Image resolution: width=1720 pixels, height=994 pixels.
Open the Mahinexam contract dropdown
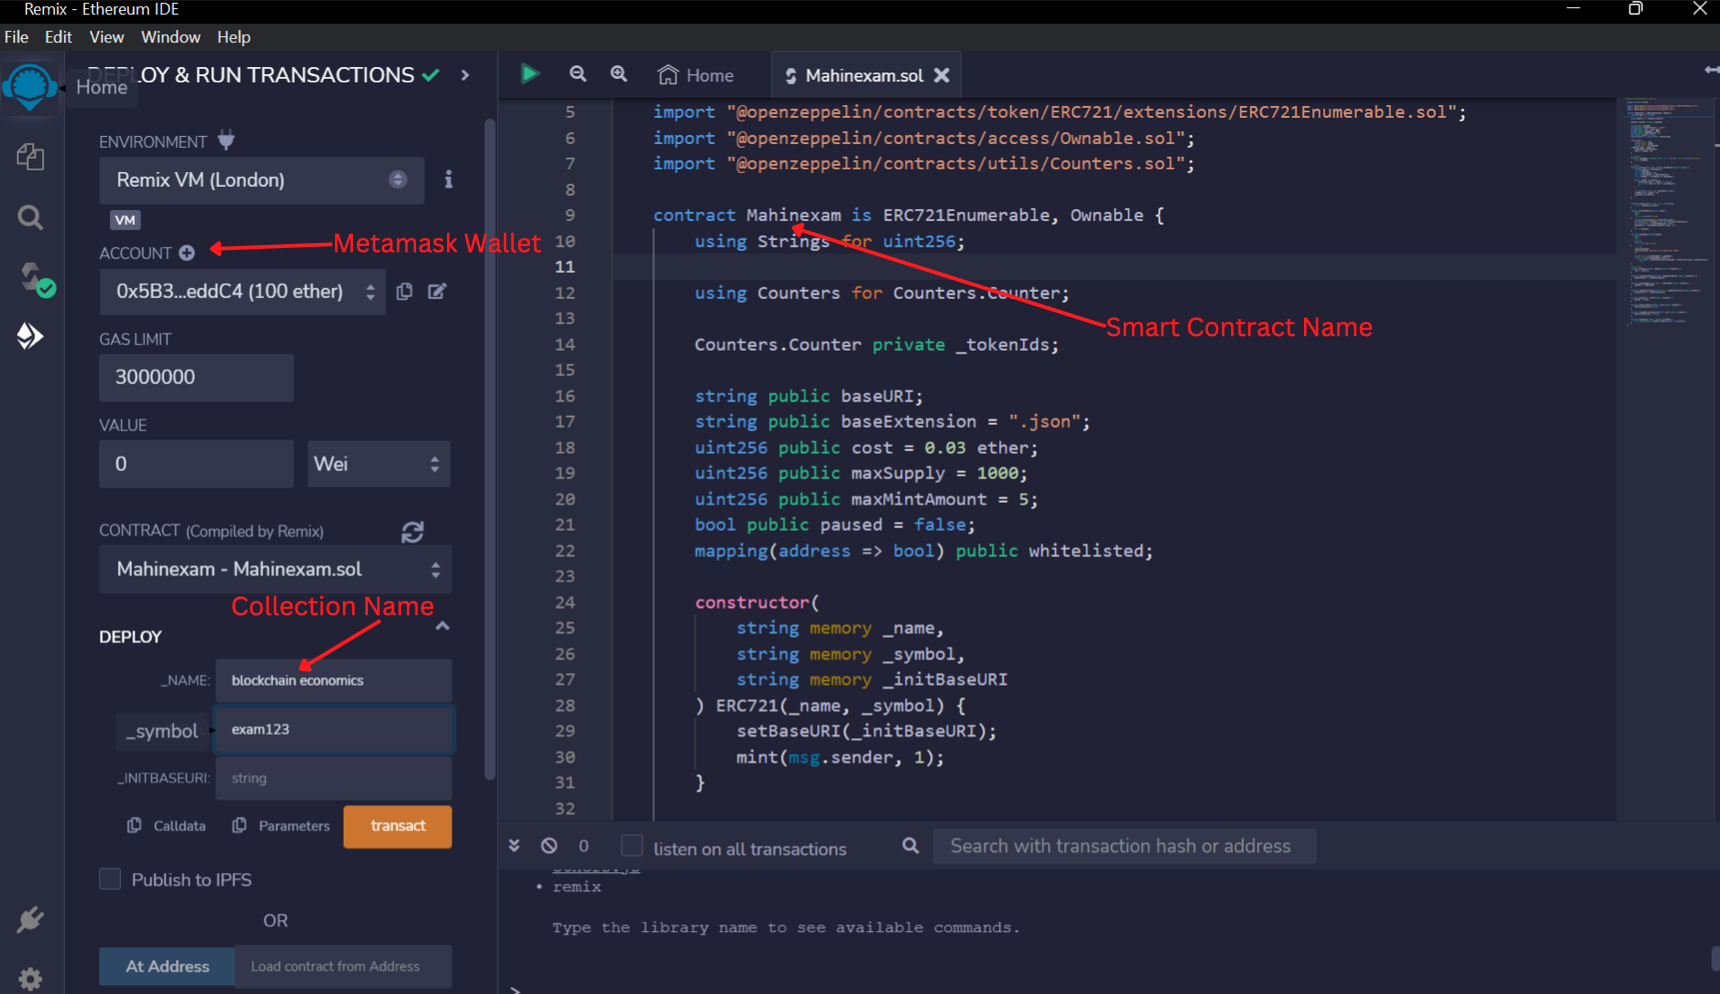click(275, 569)
